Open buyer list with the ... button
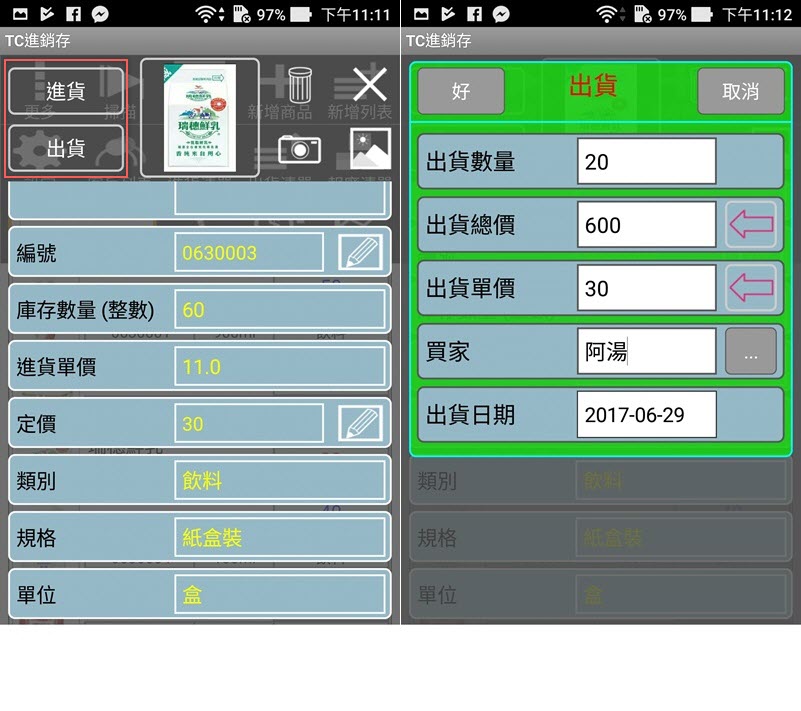The image size is (801, 711). pos(751,351)
